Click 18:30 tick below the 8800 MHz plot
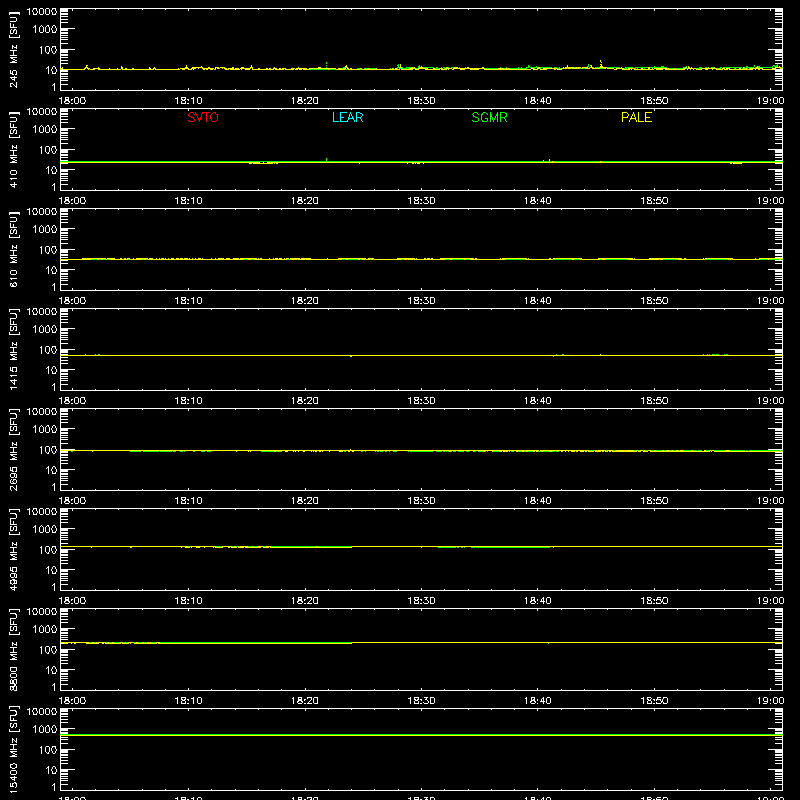This screenshot has height=800, width=800. pyautogui.click(x=421, y=701)
